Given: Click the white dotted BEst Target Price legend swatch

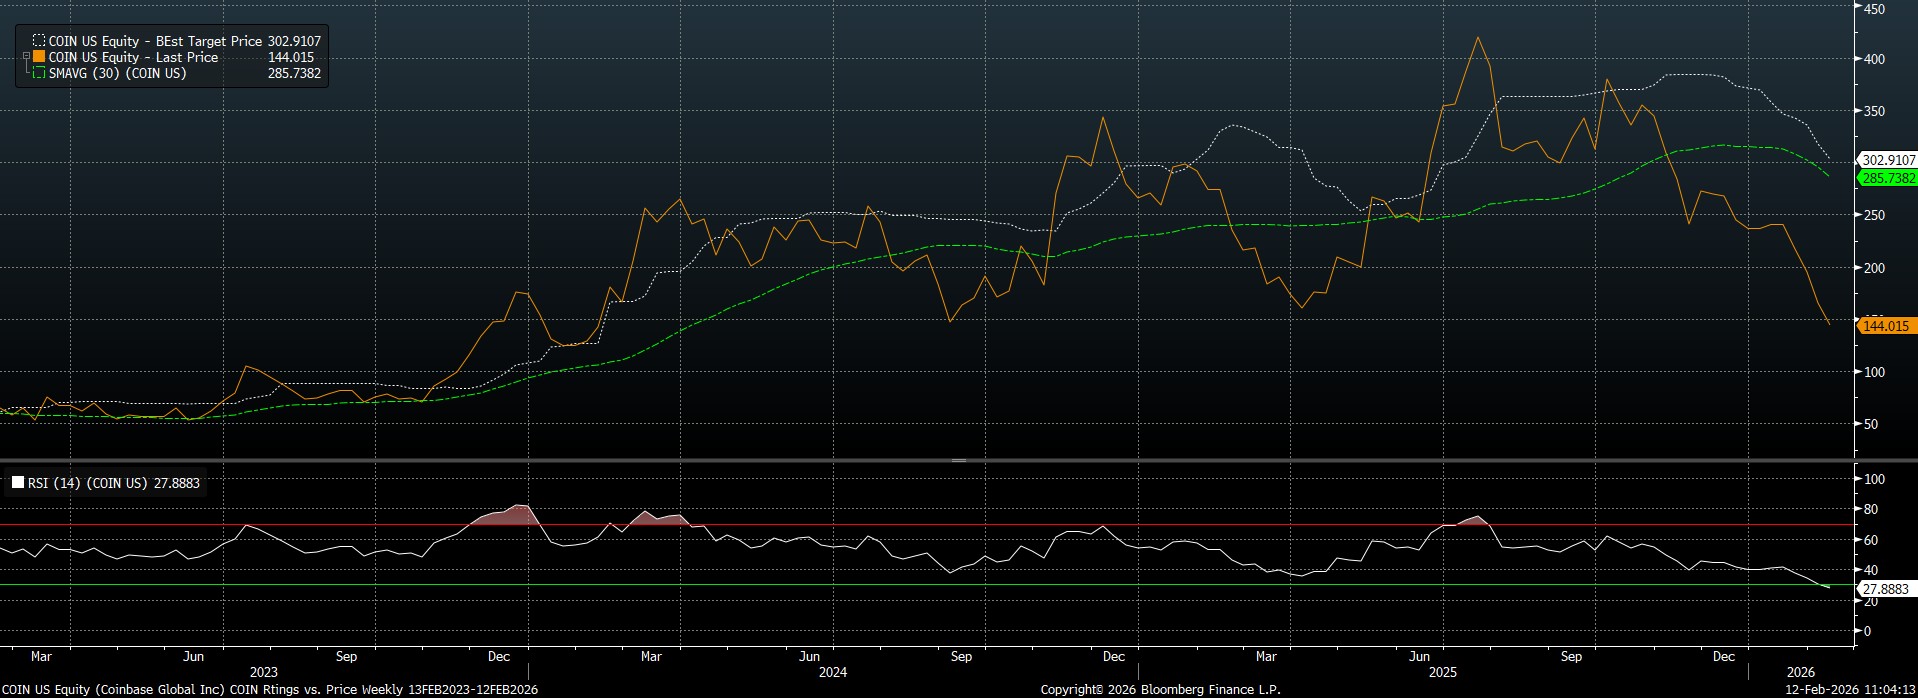Looking at the screenshot, I should (39, 42).
